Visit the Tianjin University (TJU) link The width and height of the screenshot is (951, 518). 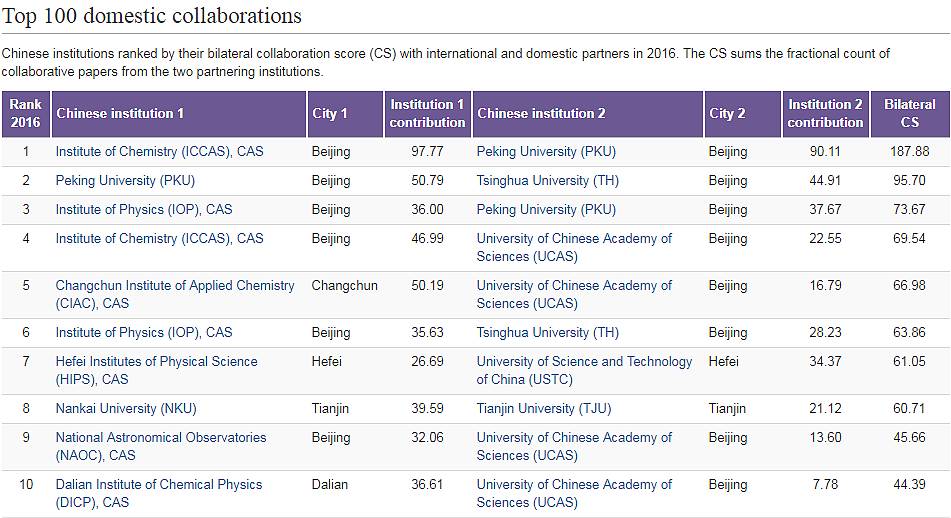(540, 409)
